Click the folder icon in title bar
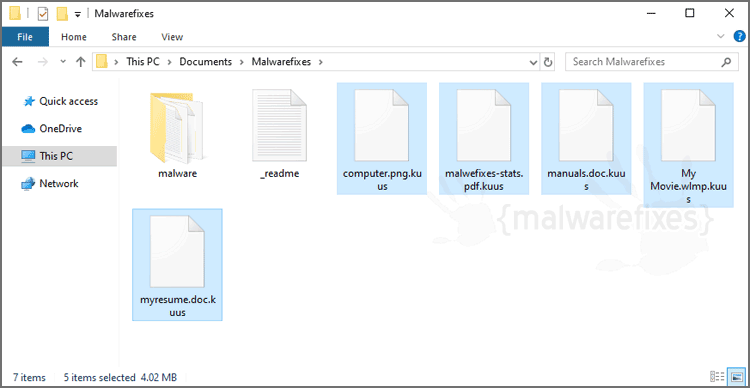 tap(15, 13)
